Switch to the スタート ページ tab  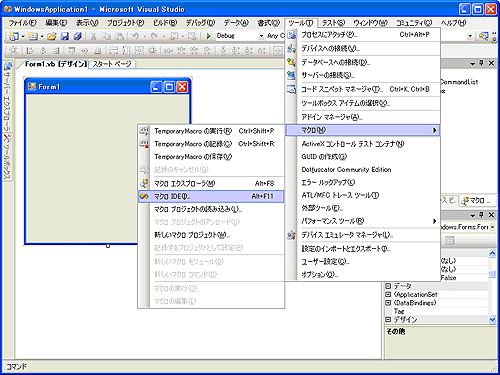(112, 64)
